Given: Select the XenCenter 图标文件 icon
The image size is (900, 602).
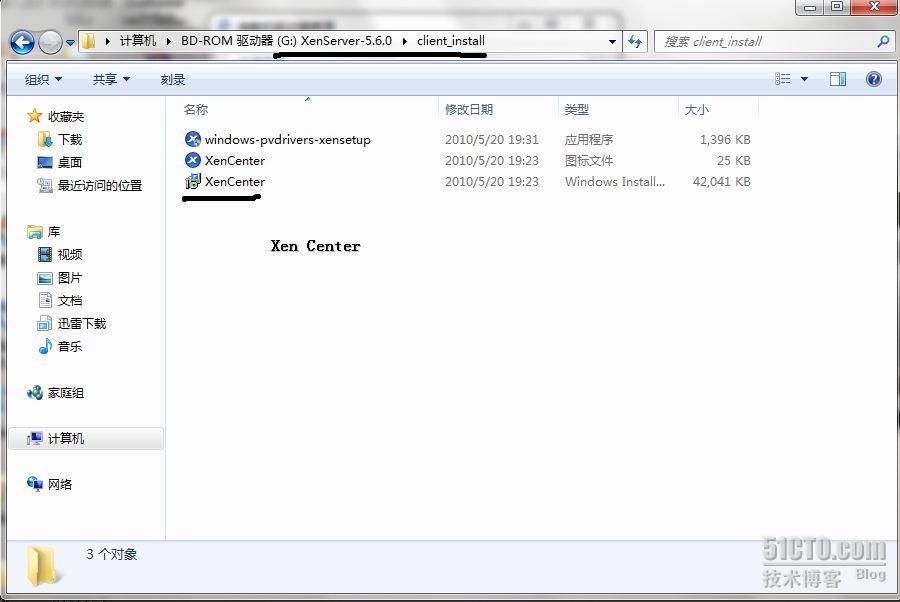Looking at the screenshot, I should (x=193, y=160).
